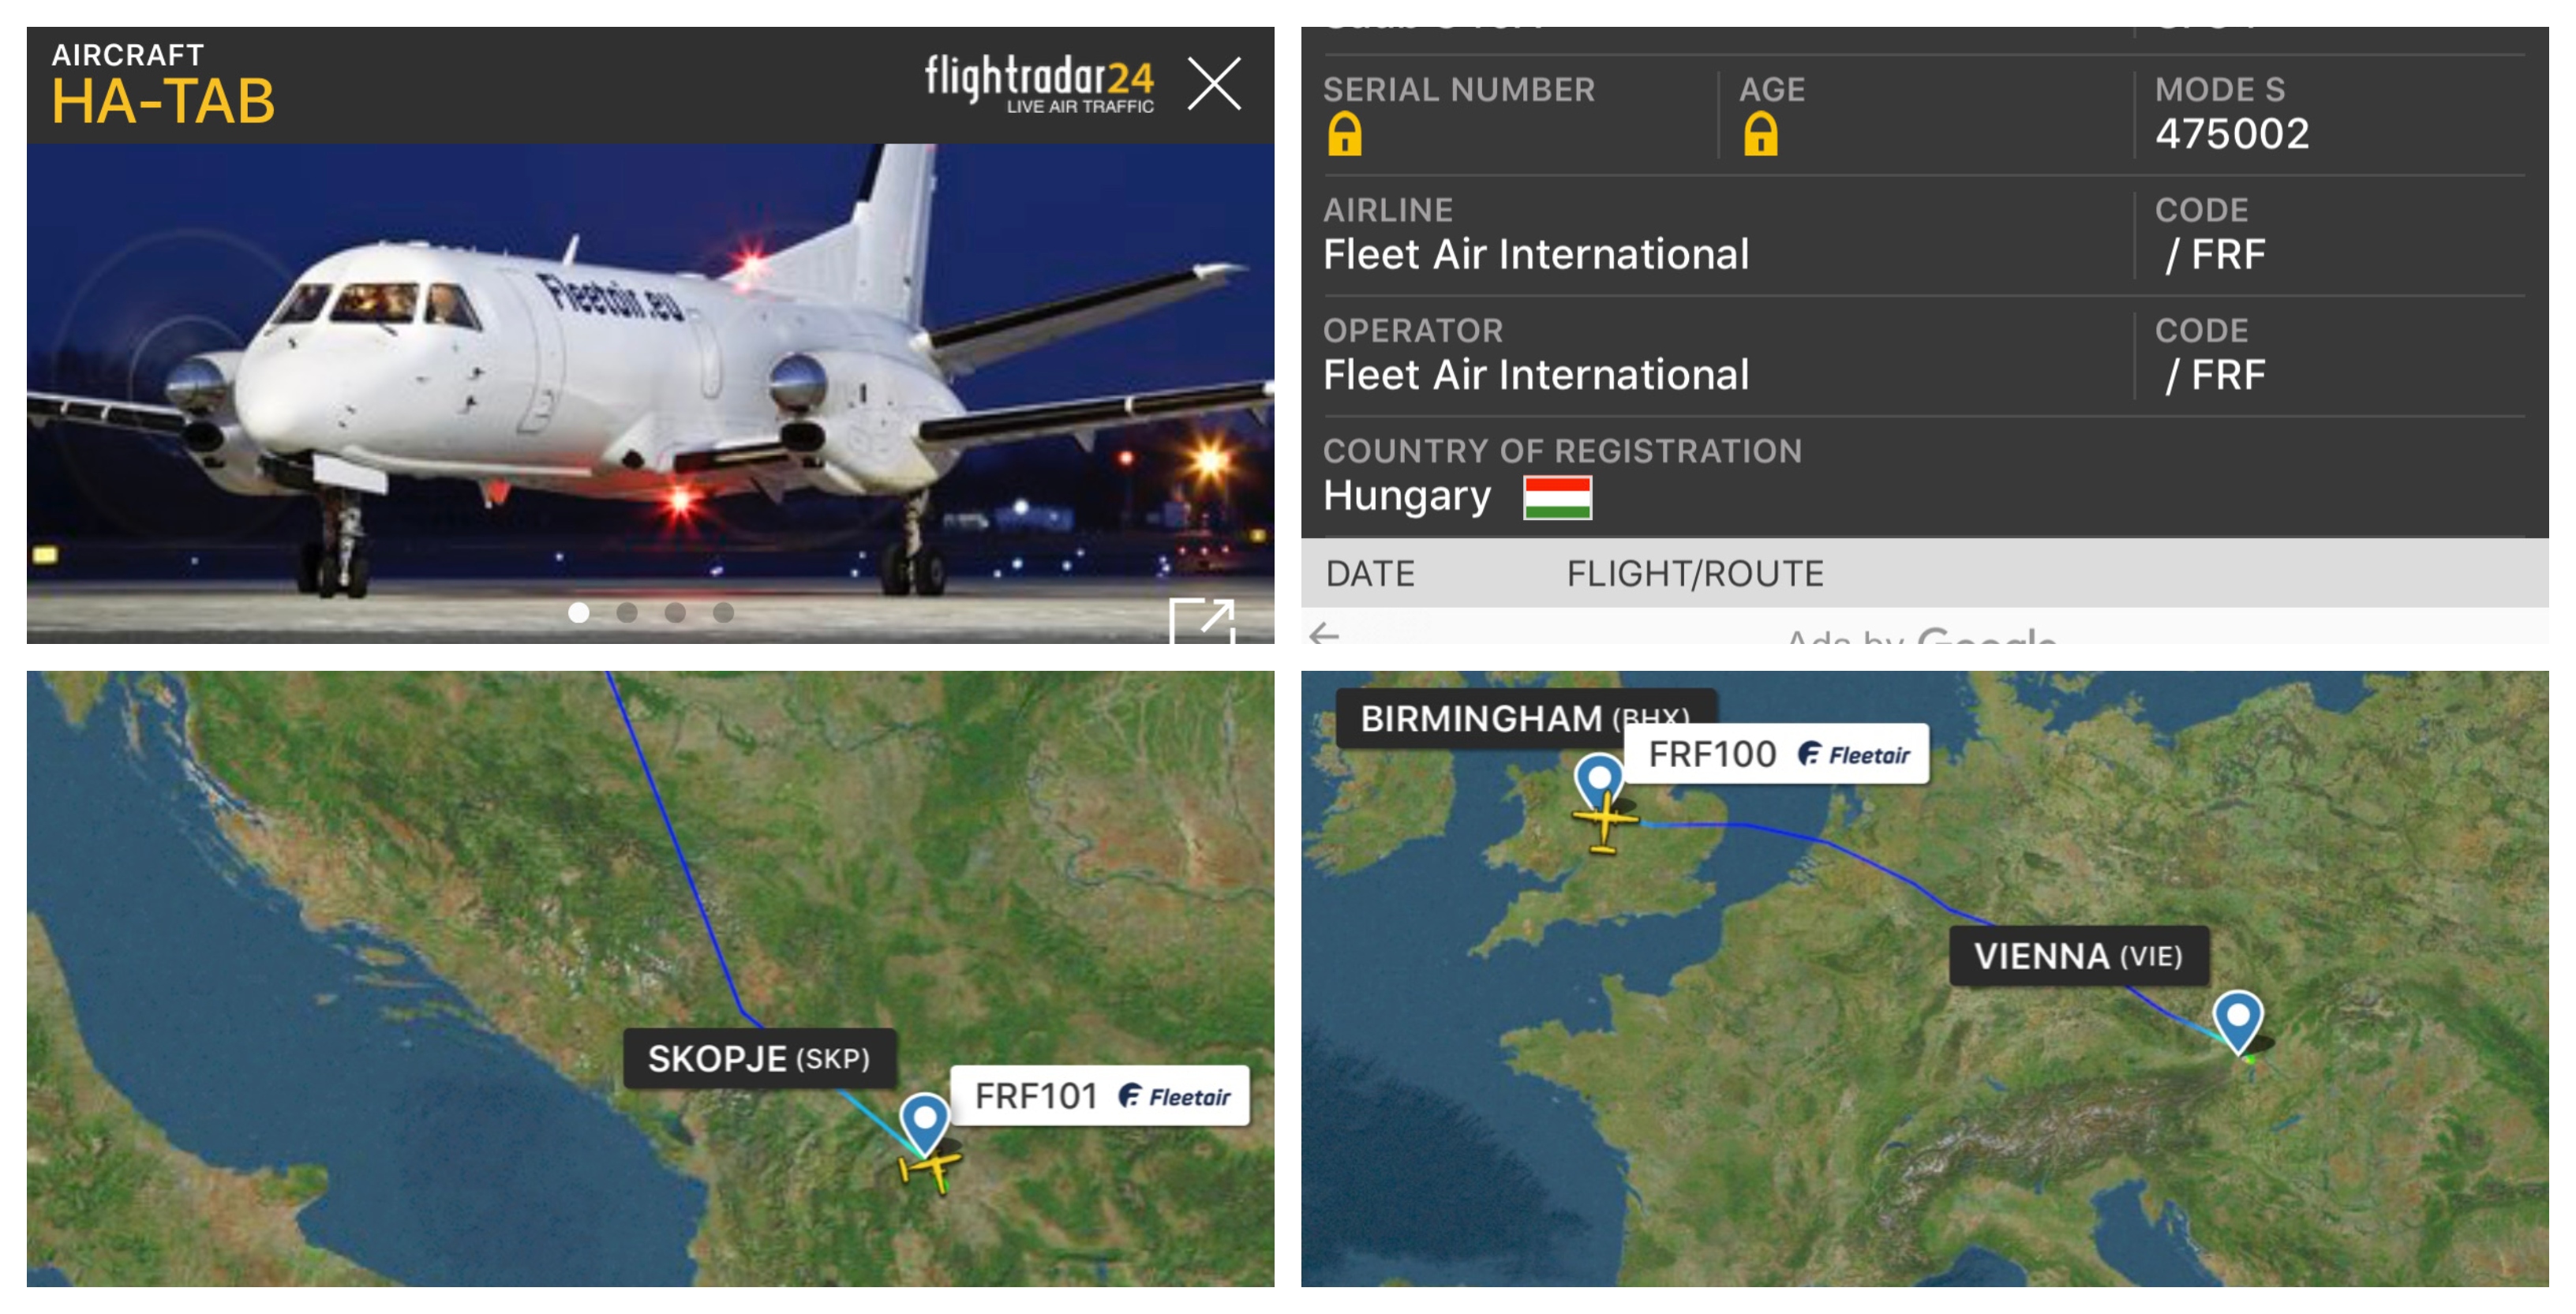Unlock the Serial Number padlock icon
This screenshot has width=2576, height=1314.
(1344, 134)
